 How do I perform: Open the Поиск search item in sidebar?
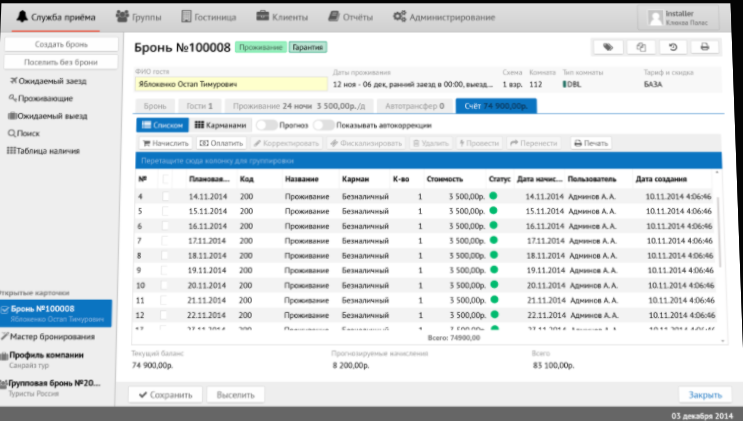[x=30, y=132]
